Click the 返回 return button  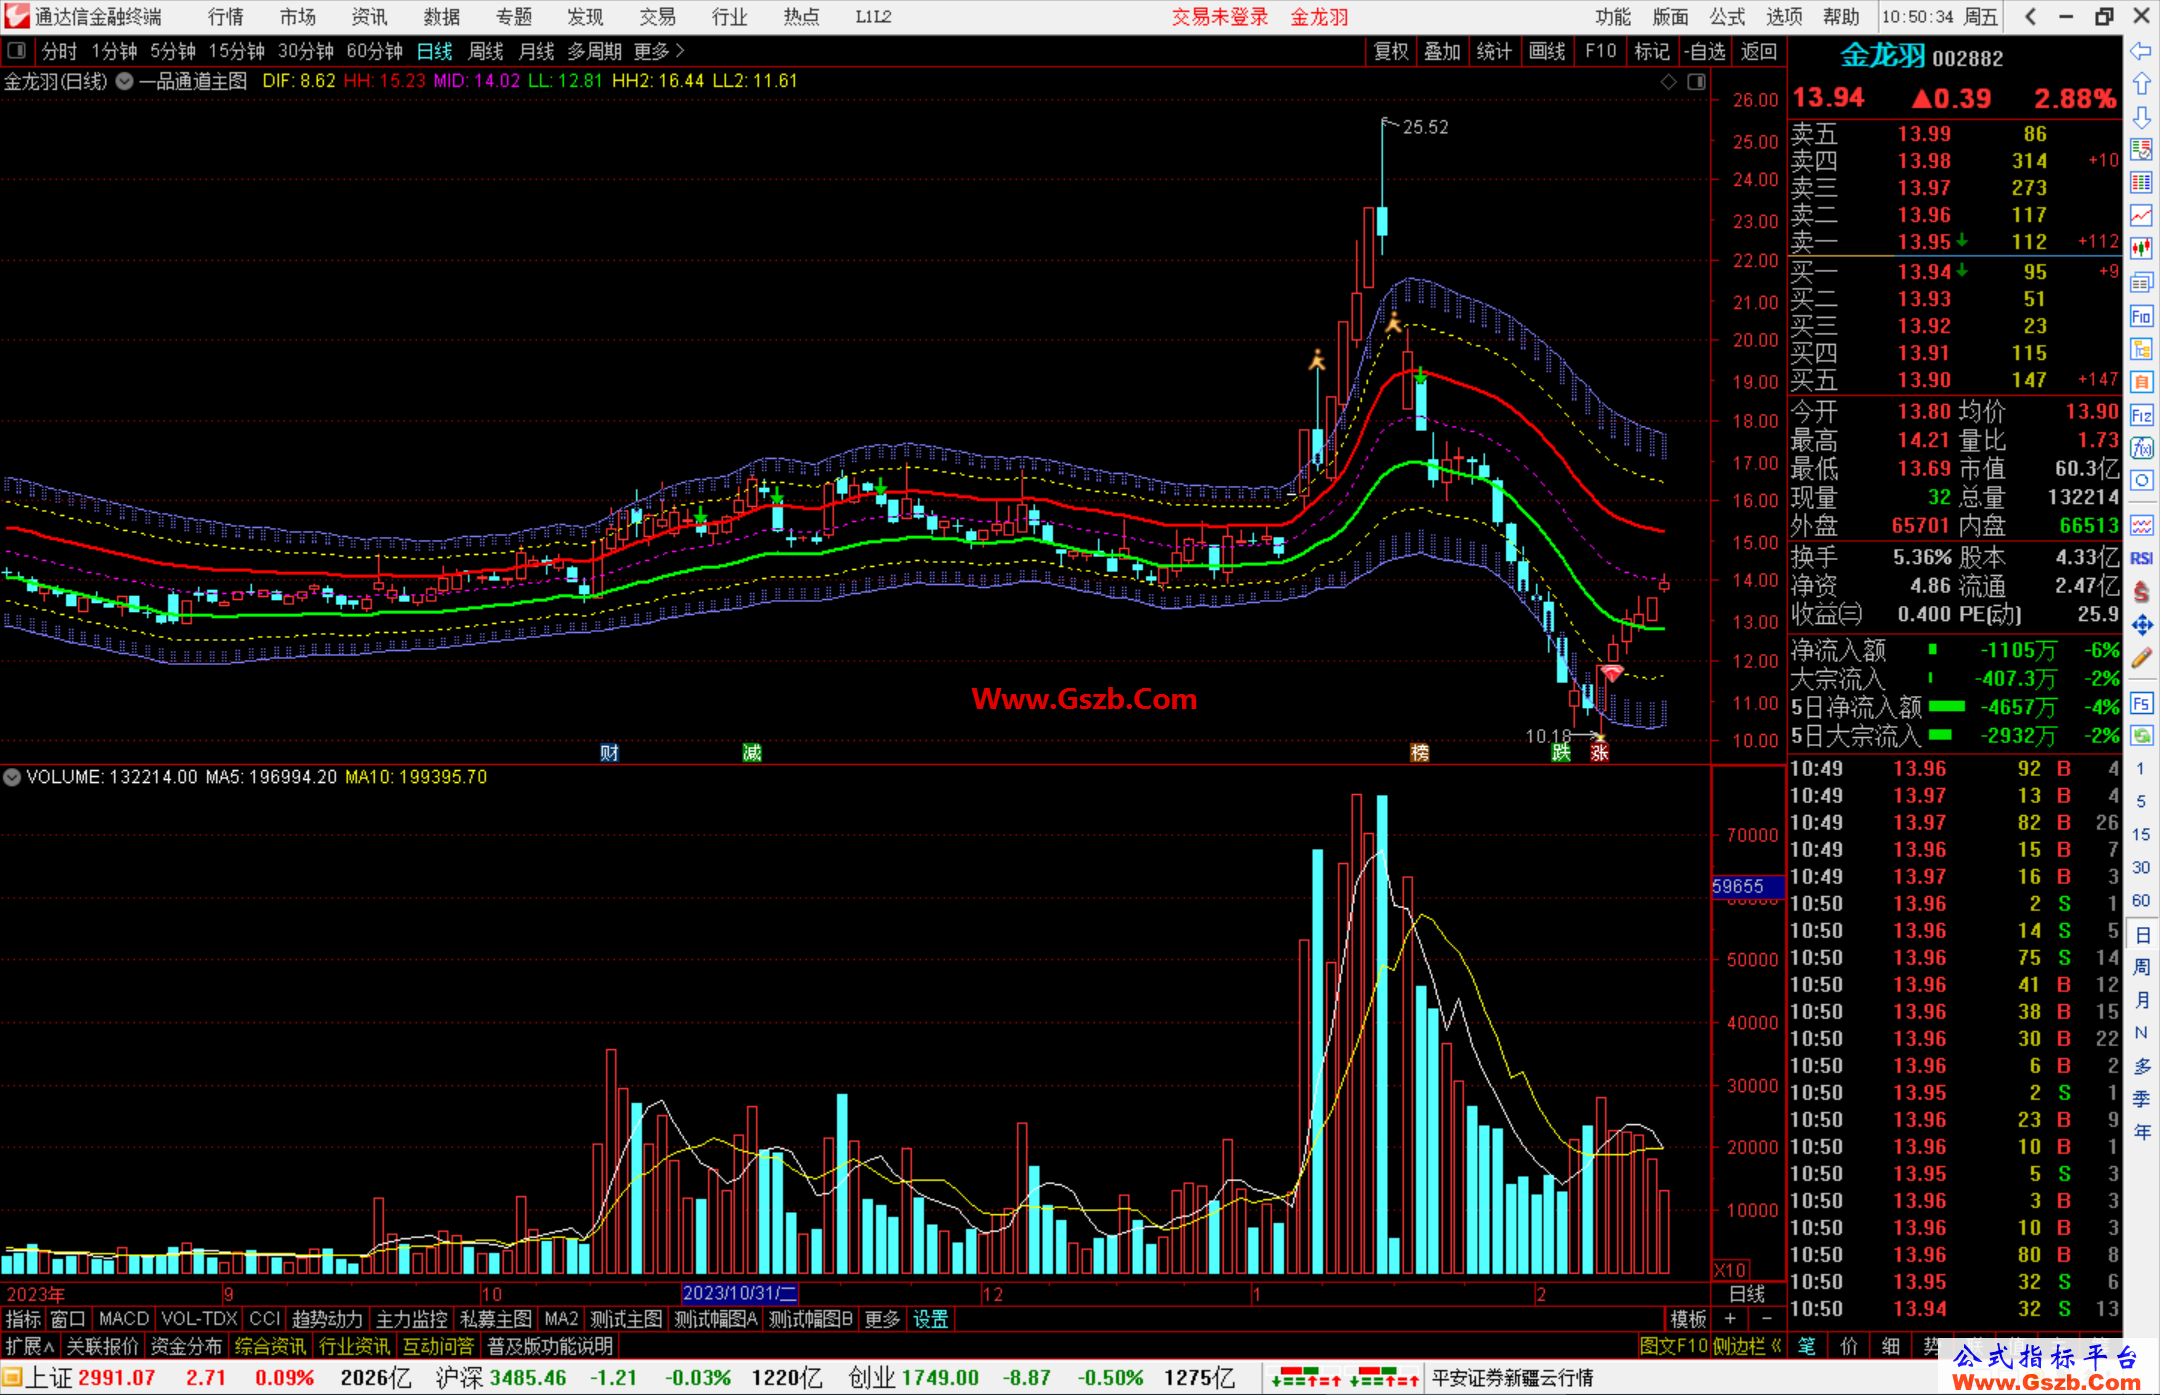tap(1759, 51)
